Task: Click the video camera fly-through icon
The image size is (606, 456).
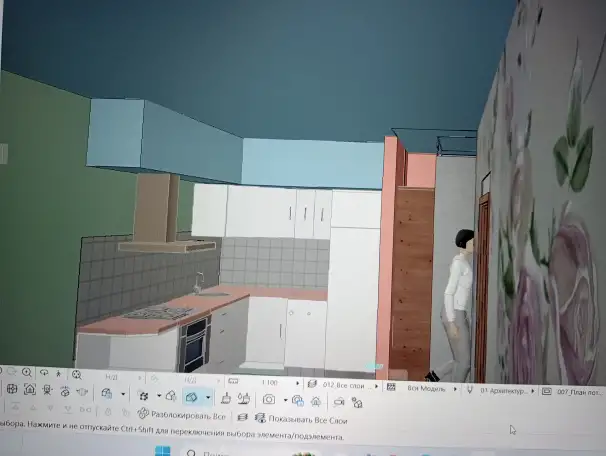Action: [339, 402]
